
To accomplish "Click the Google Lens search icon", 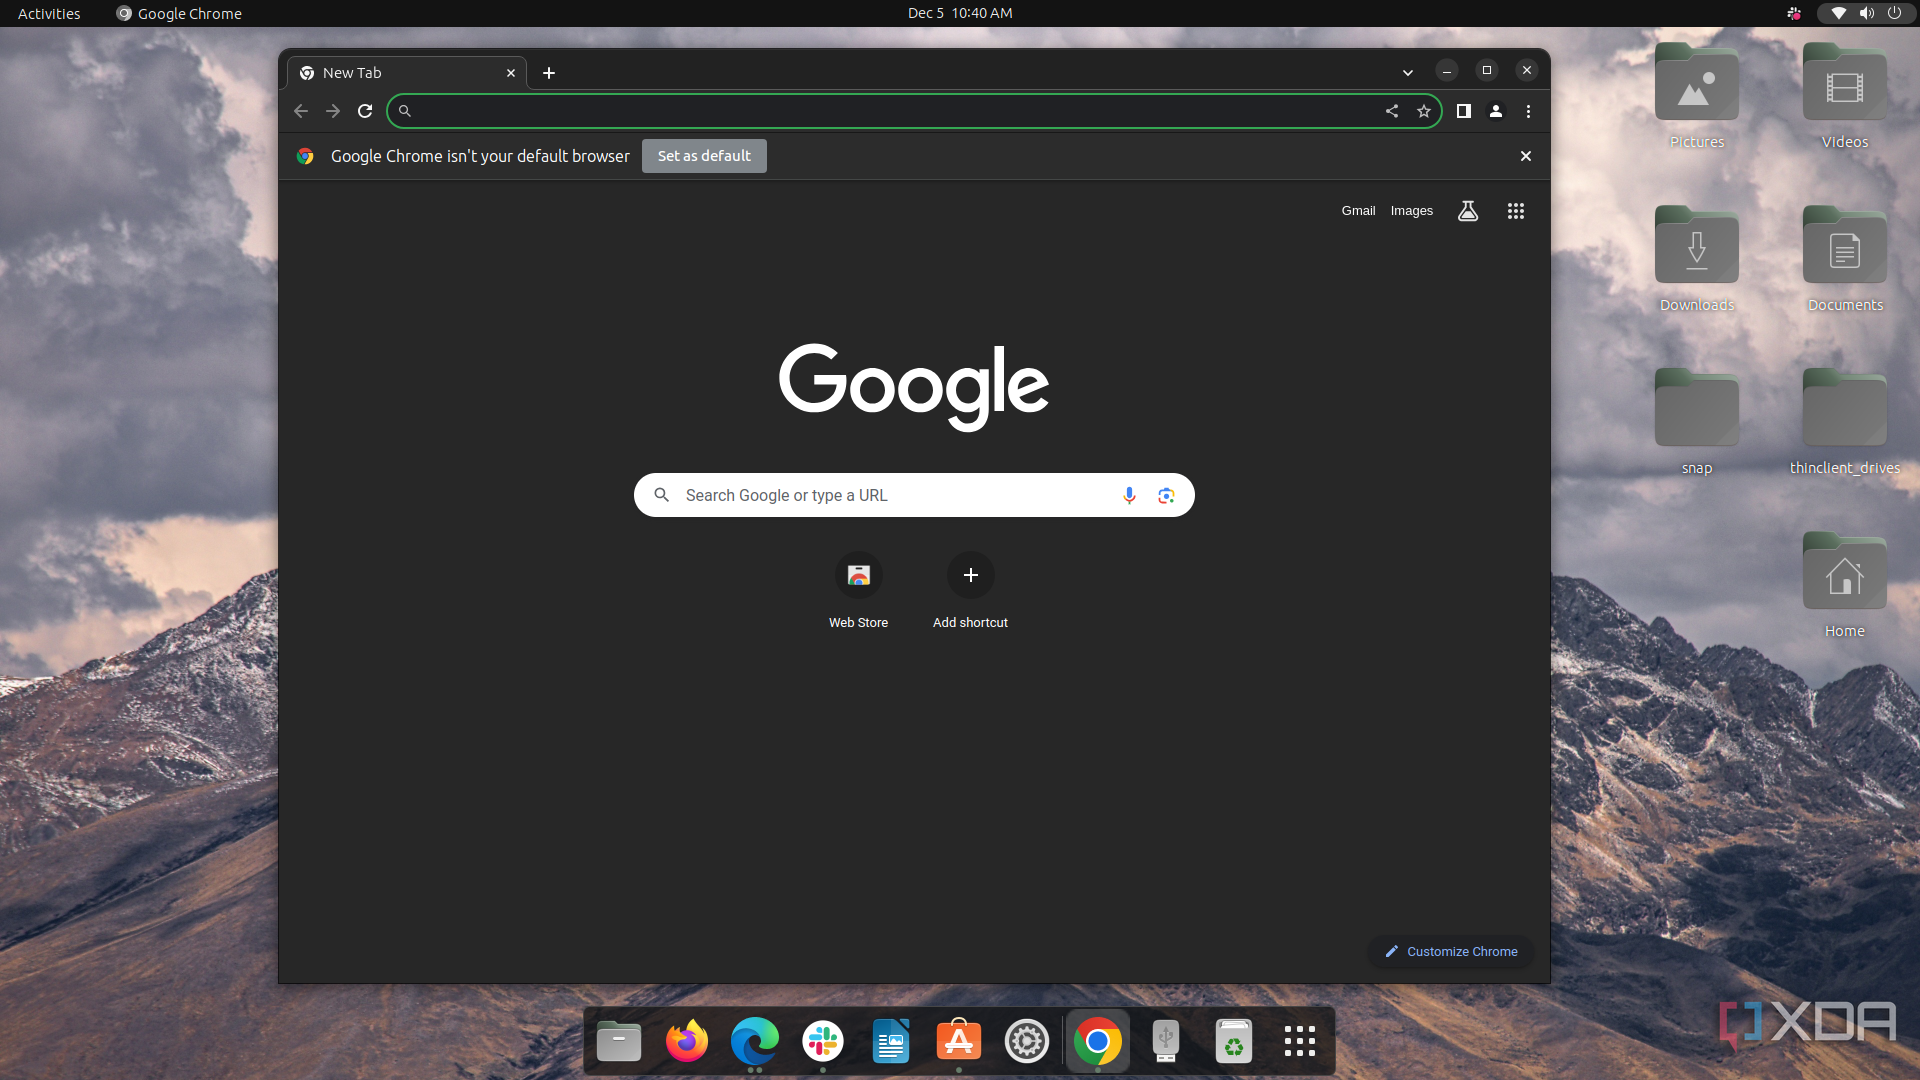I will click(1166, 495).
